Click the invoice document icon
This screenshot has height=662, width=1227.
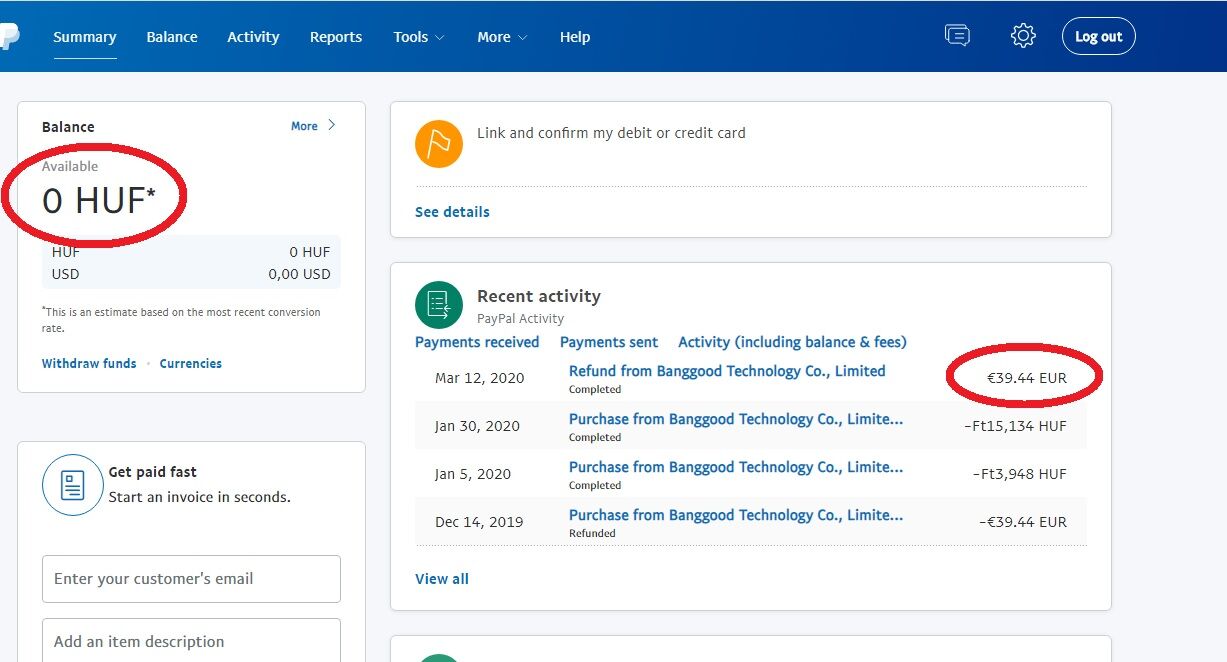(x=73, y=485)
